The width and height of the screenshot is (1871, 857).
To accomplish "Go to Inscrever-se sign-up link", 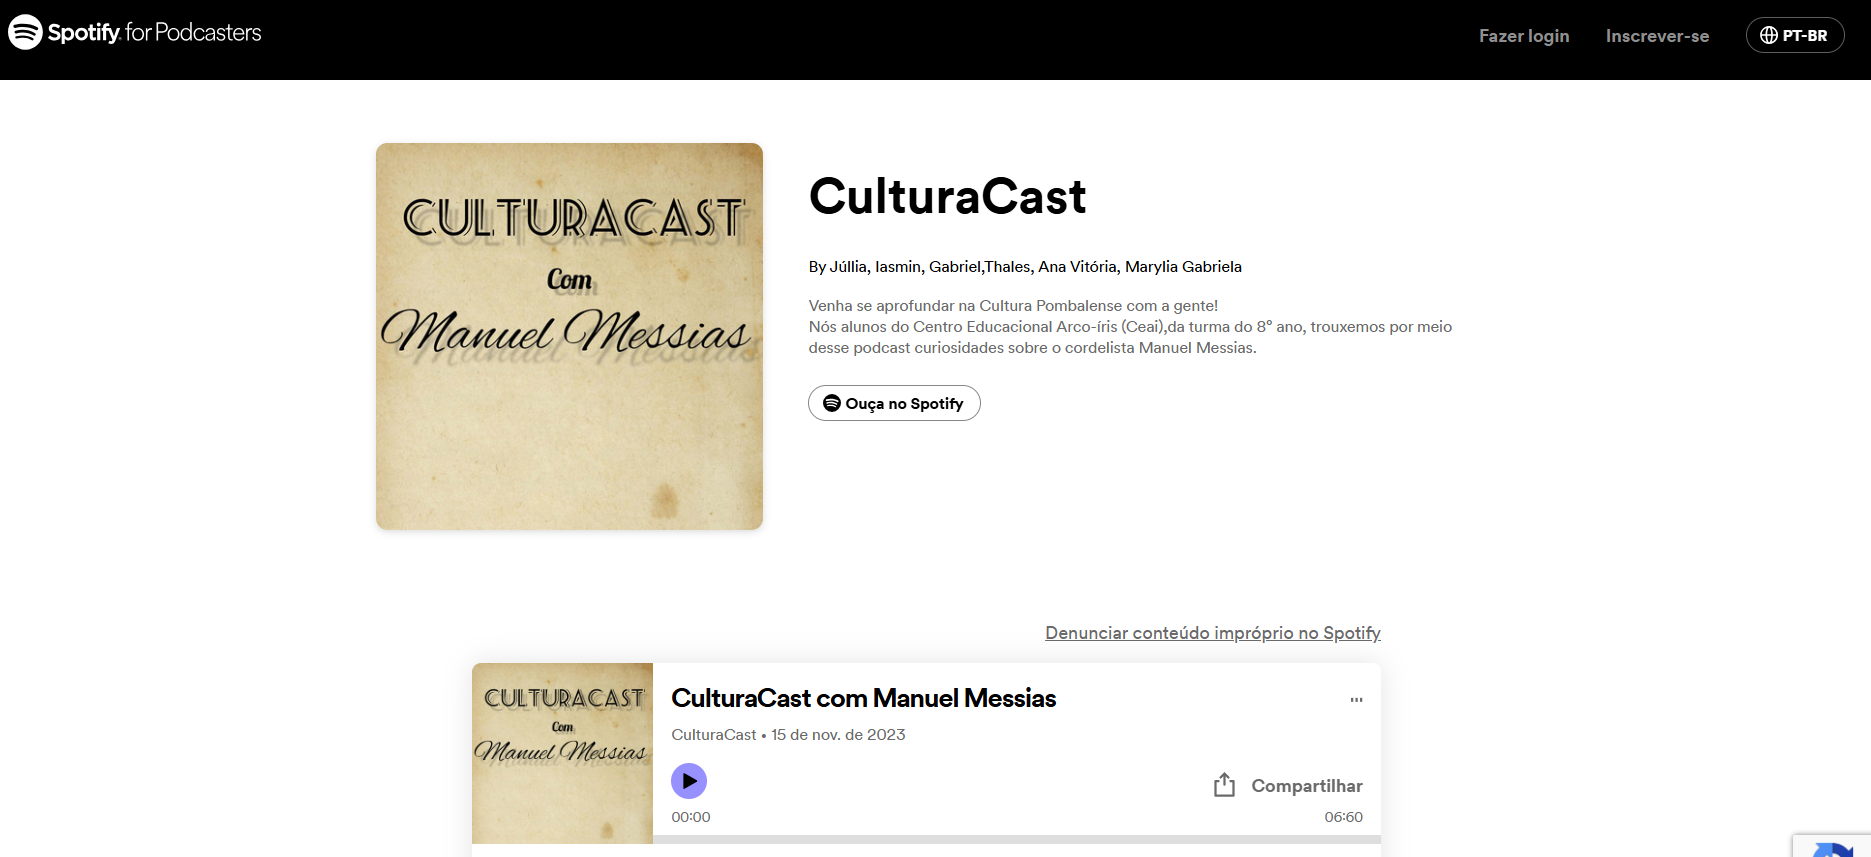I will pyautogui.click(x=1656, y=36).
